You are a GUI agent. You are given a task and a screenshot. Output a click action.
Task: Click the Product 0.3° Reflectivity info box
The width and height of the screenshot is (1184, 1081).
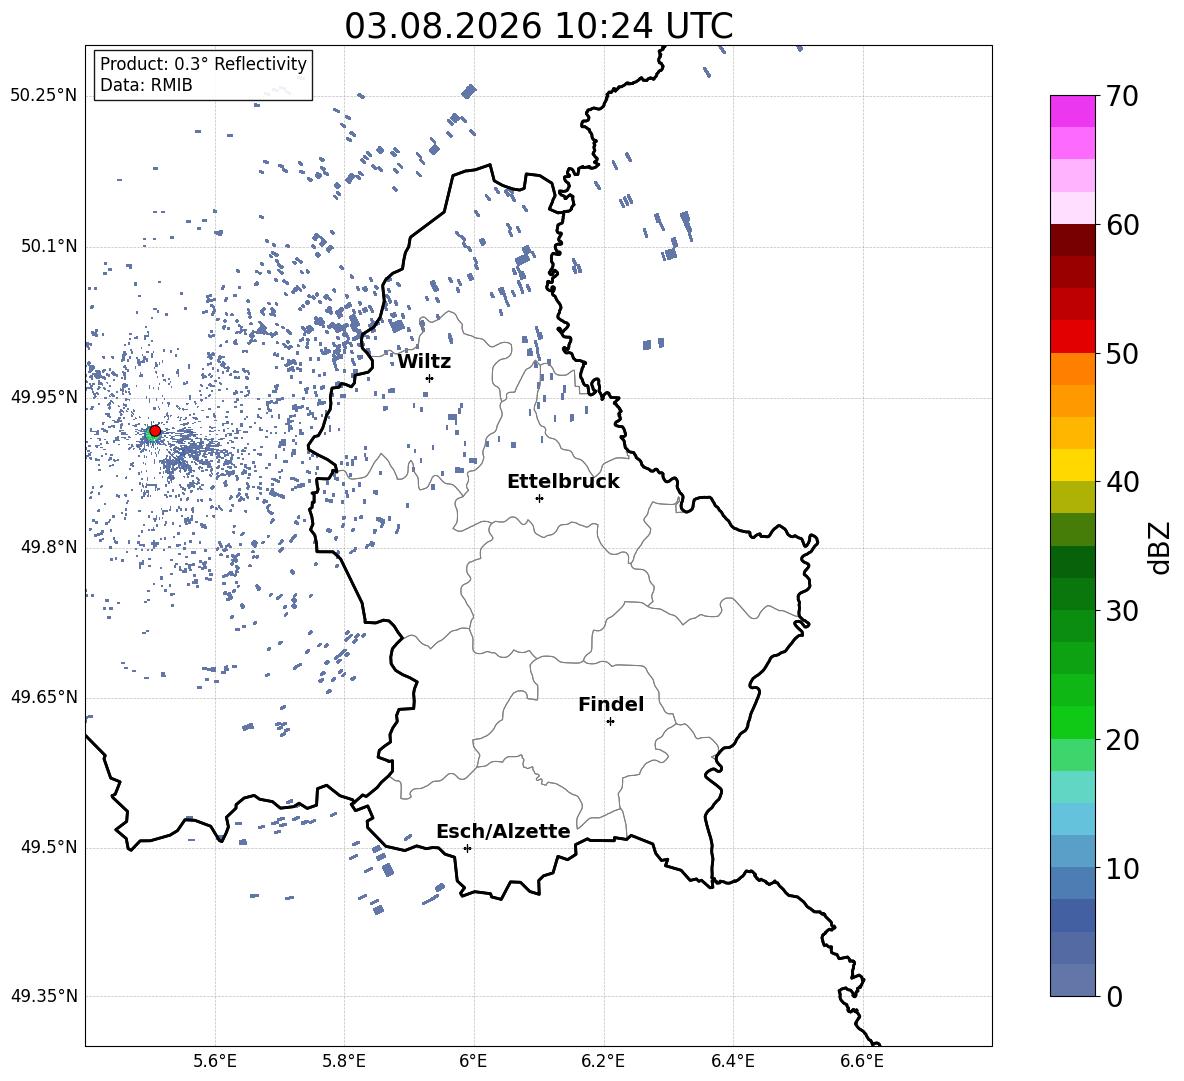(203, 74)
